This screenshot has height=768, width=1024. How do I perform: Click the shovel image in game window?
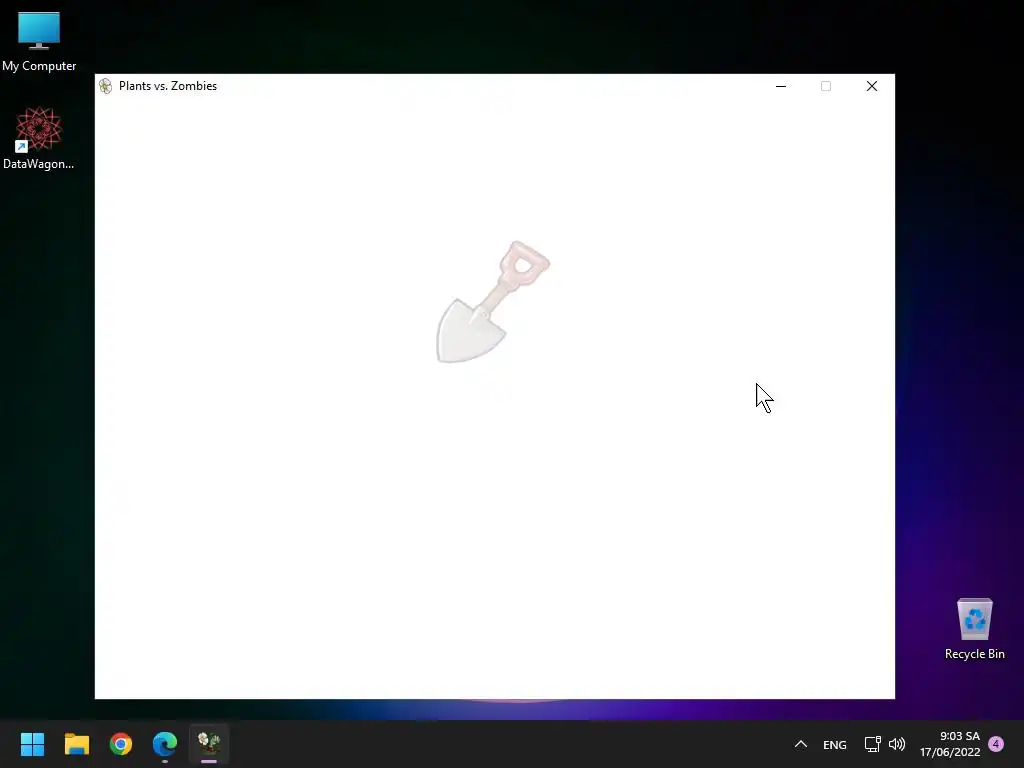[x=492, y=302]
